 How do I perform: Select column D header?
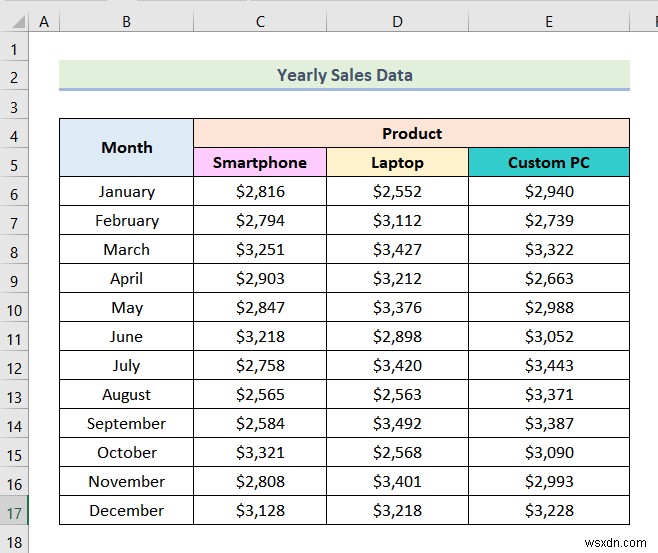[x=397, y=20]
